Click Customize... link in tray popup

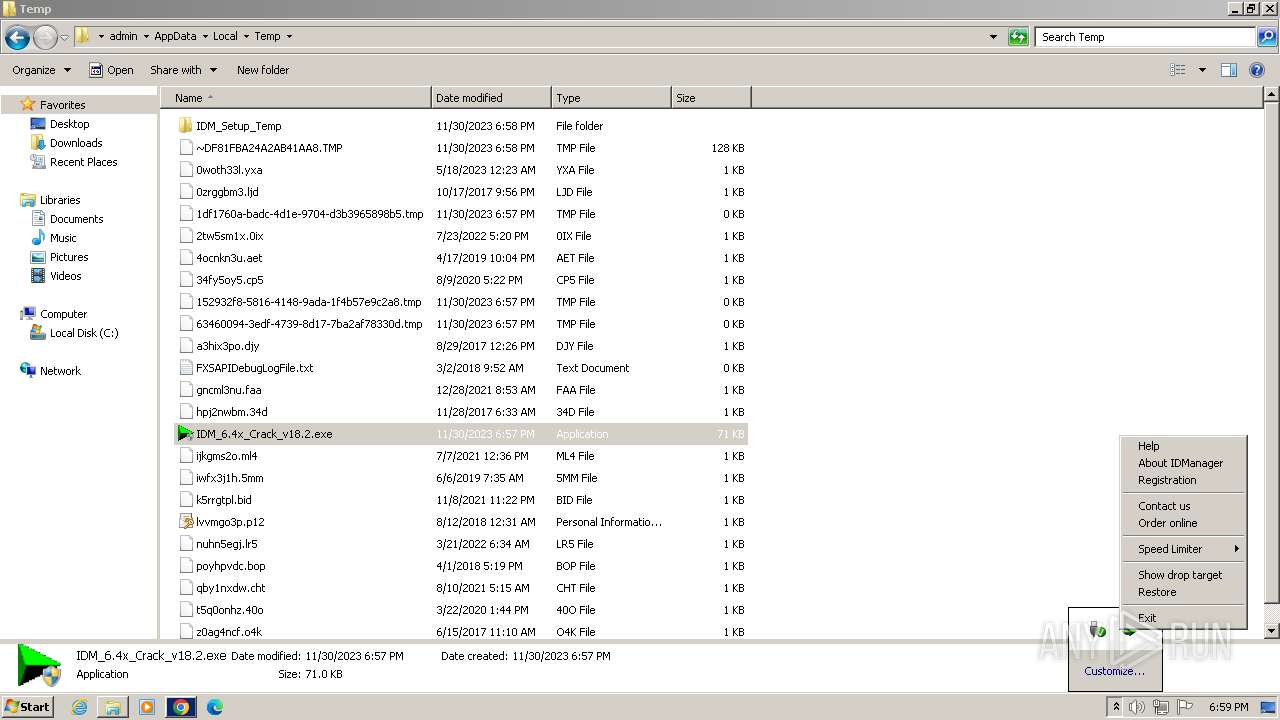[x=1114, y=671]
